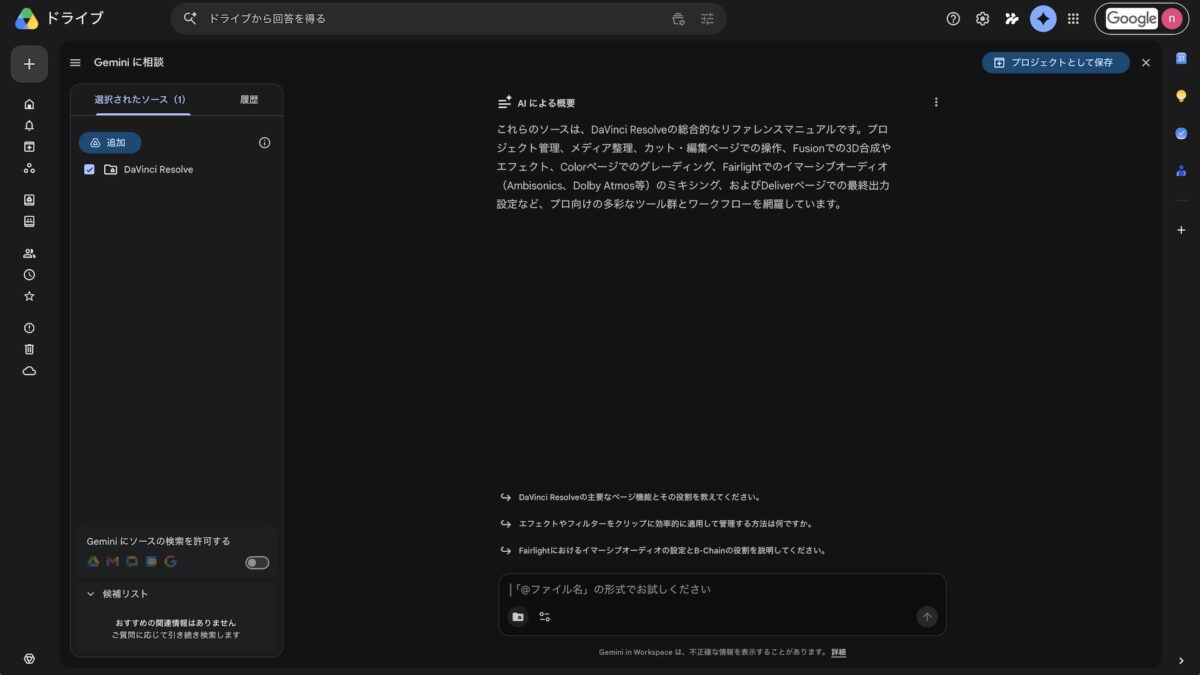Click the 追加 button
The height and width of the screenshot is (675, 1200).
coord(110,143)
